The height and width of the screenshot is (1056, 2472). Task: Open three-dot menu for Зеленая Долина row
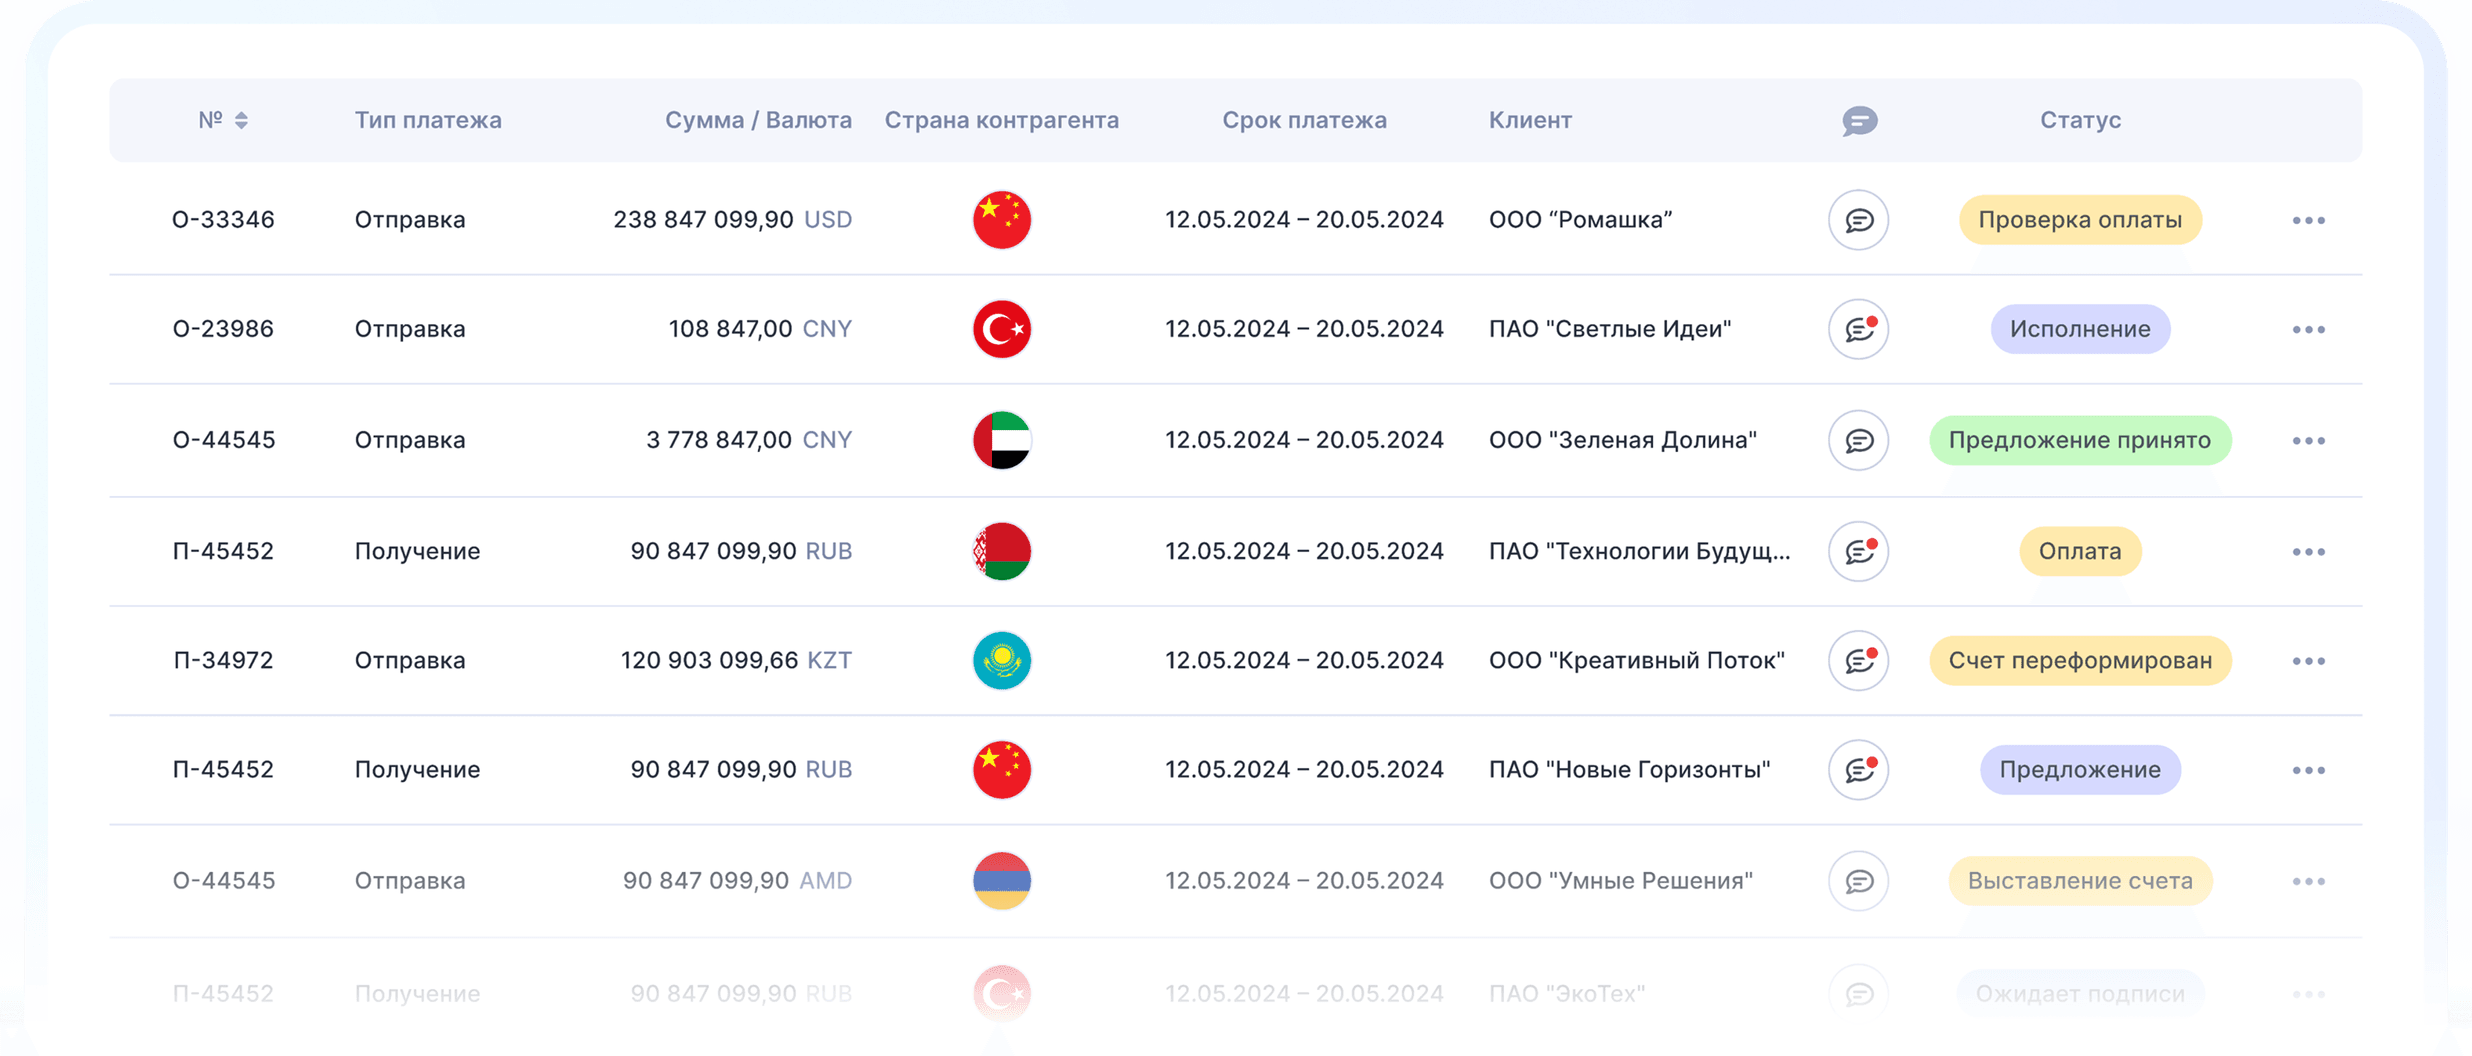coord(2308,440)
